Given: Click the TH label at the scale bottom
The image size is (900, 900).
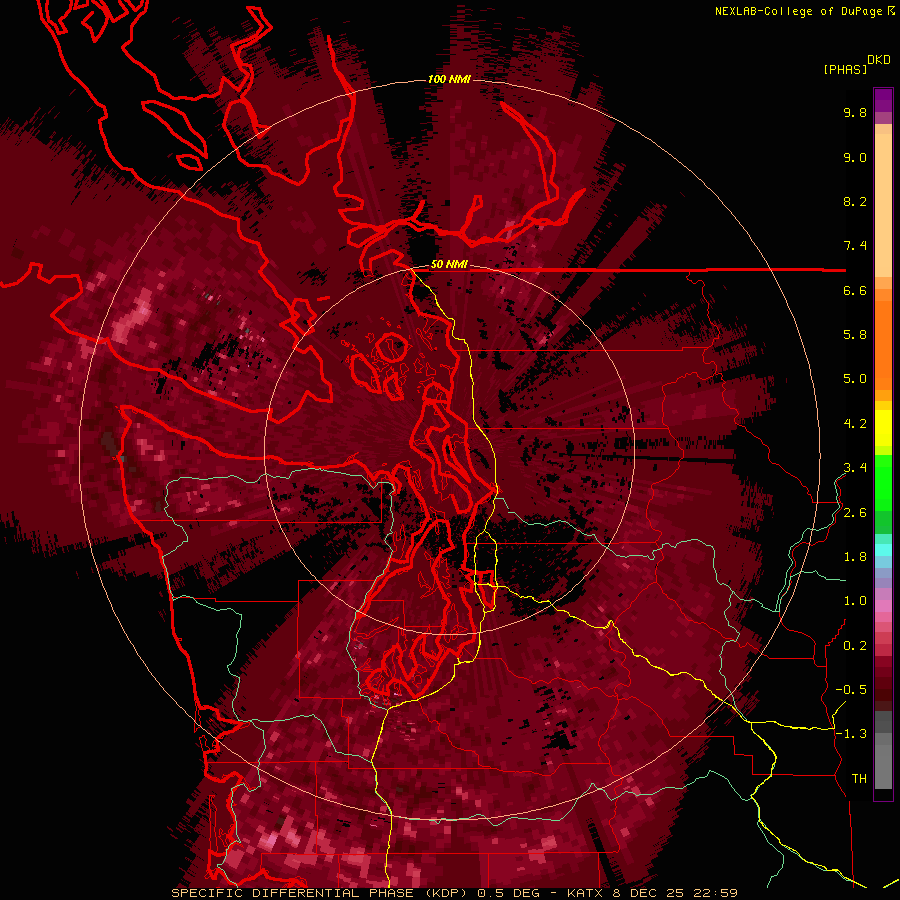Looking at the screenshot, I should coord(859,779).
